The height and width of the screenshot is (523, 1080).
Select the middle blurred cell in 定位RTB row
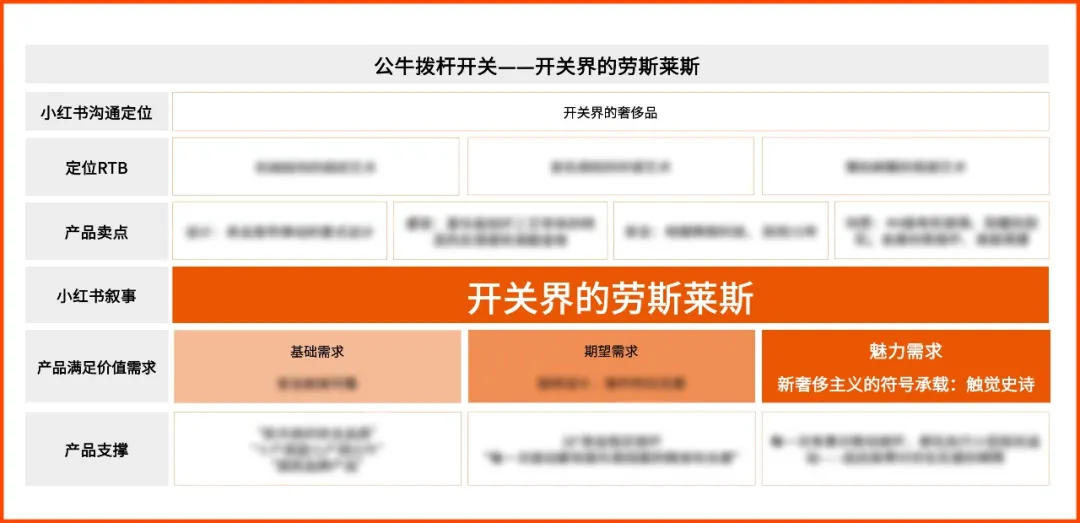610,167
